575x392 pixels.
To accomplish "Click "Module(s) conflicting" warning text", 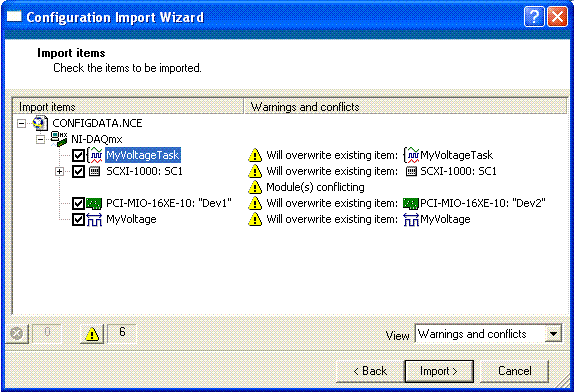I will (x=315, y=187).
